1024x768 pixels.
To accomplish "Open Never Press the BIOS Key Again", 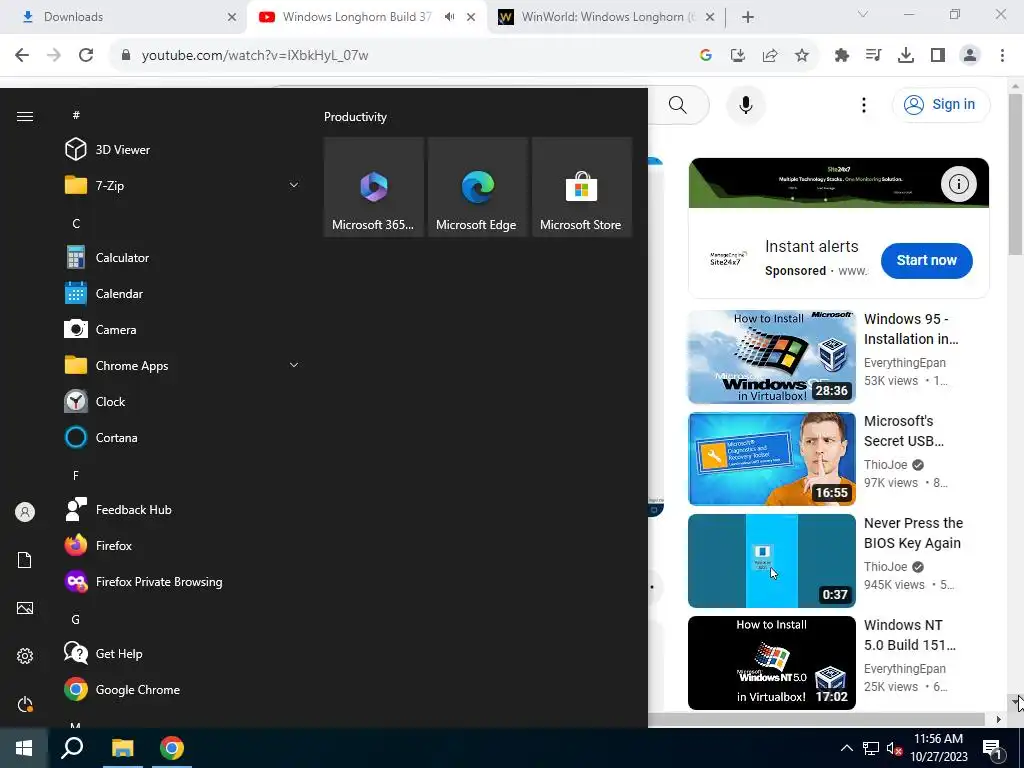I will [x=913, y=533].
